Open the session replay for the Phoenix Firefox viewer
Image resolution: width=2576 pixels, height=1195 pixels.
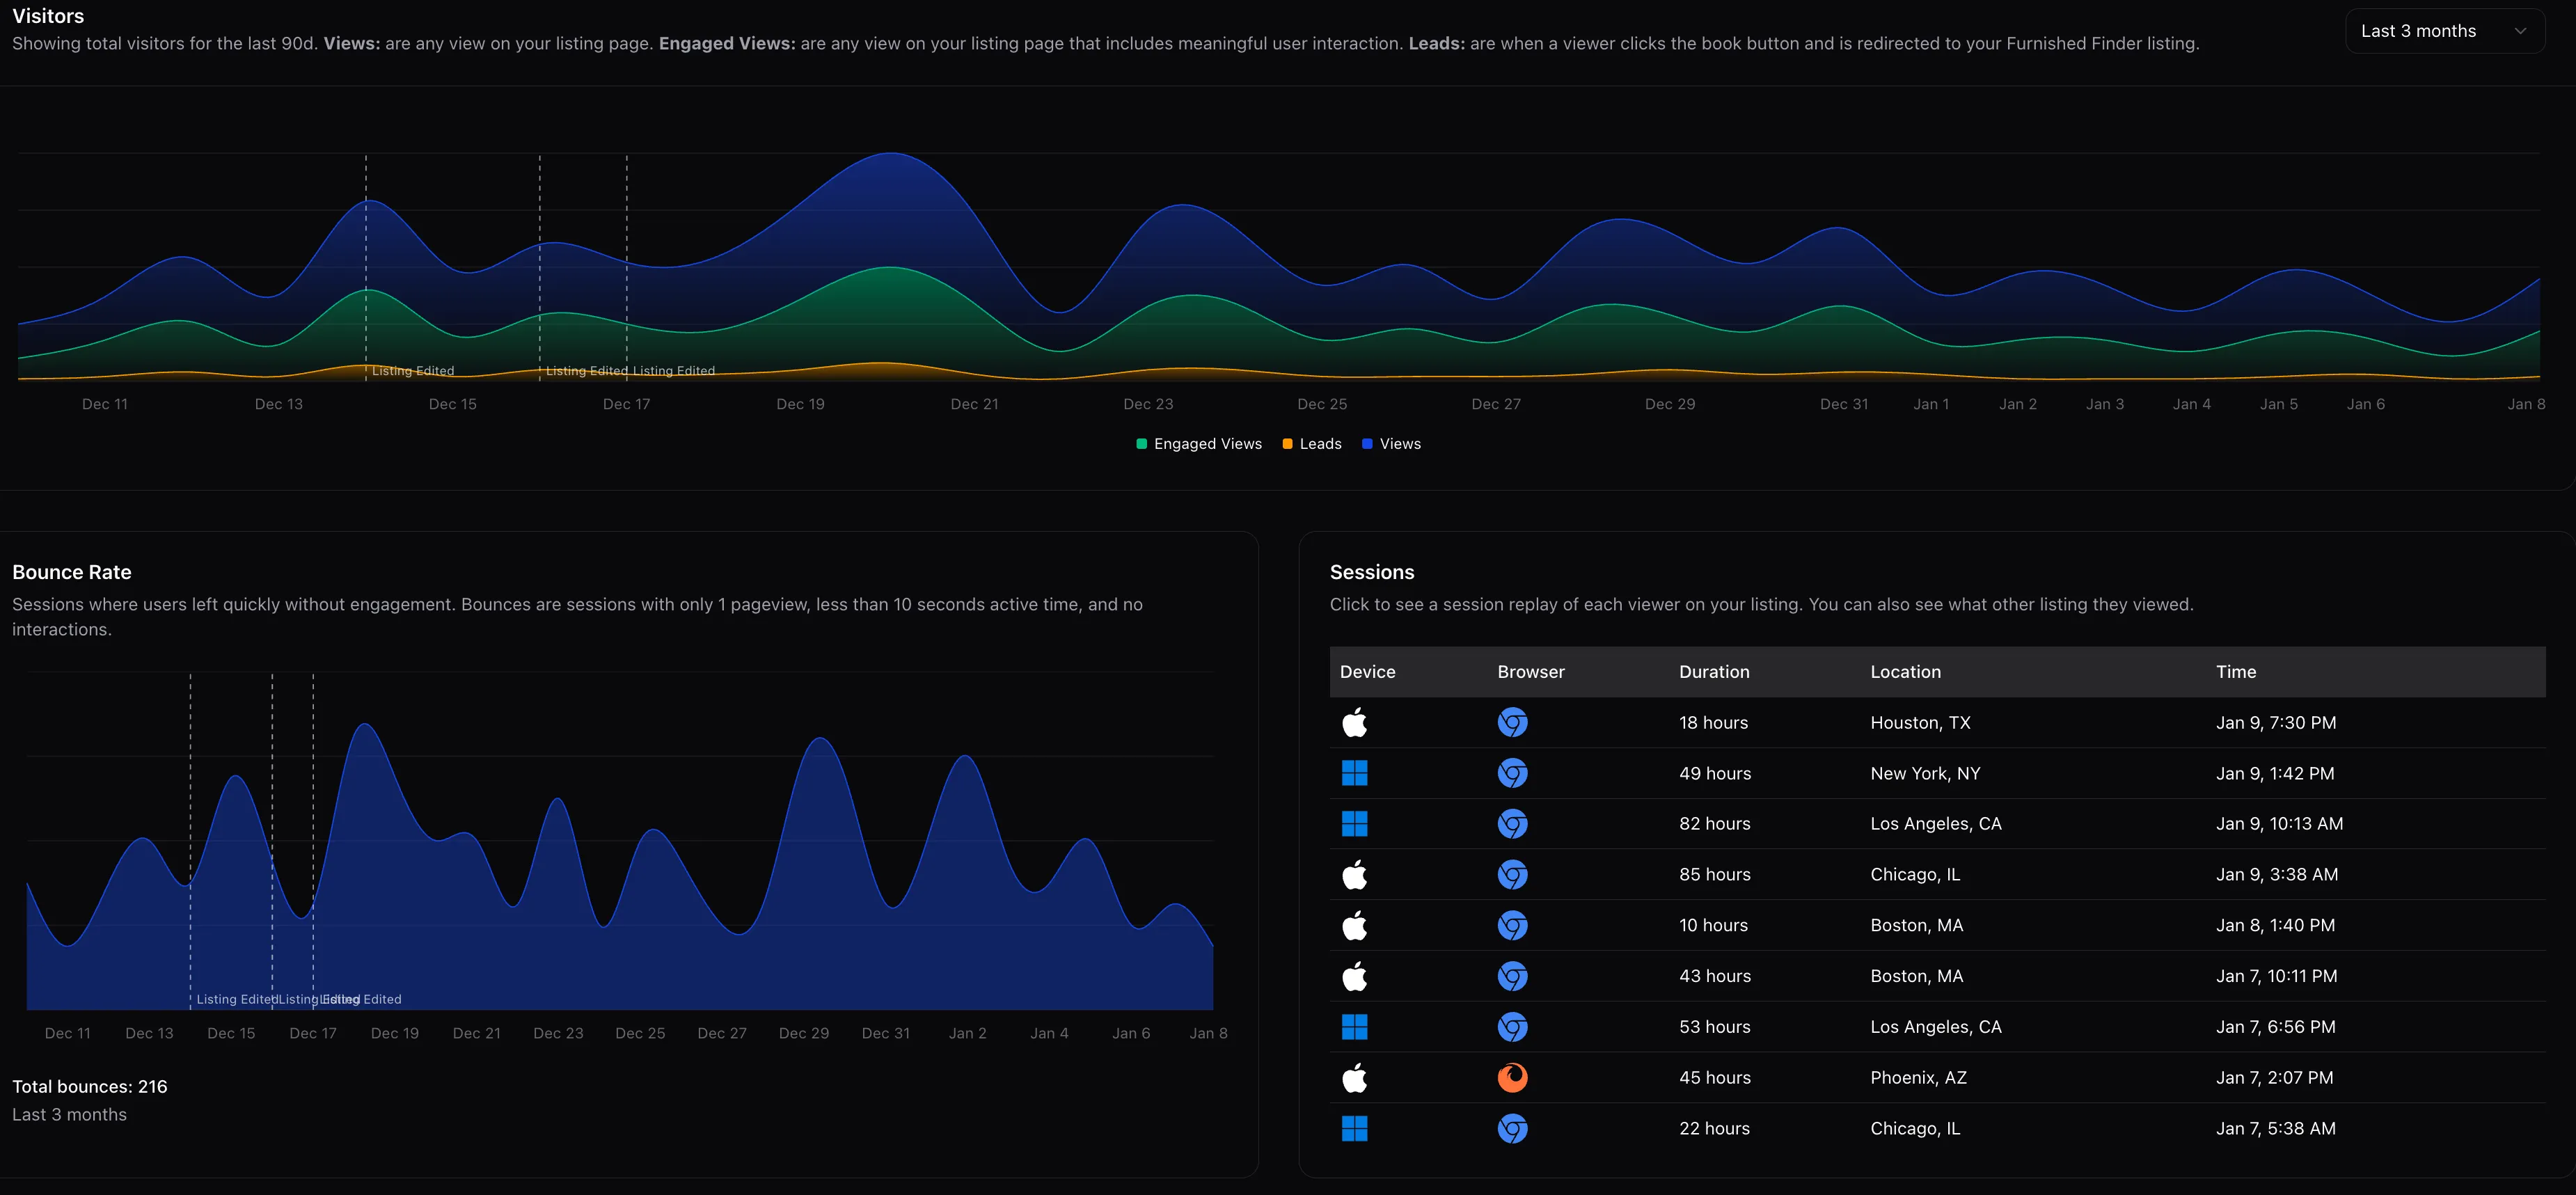tap(1900, 1077)
